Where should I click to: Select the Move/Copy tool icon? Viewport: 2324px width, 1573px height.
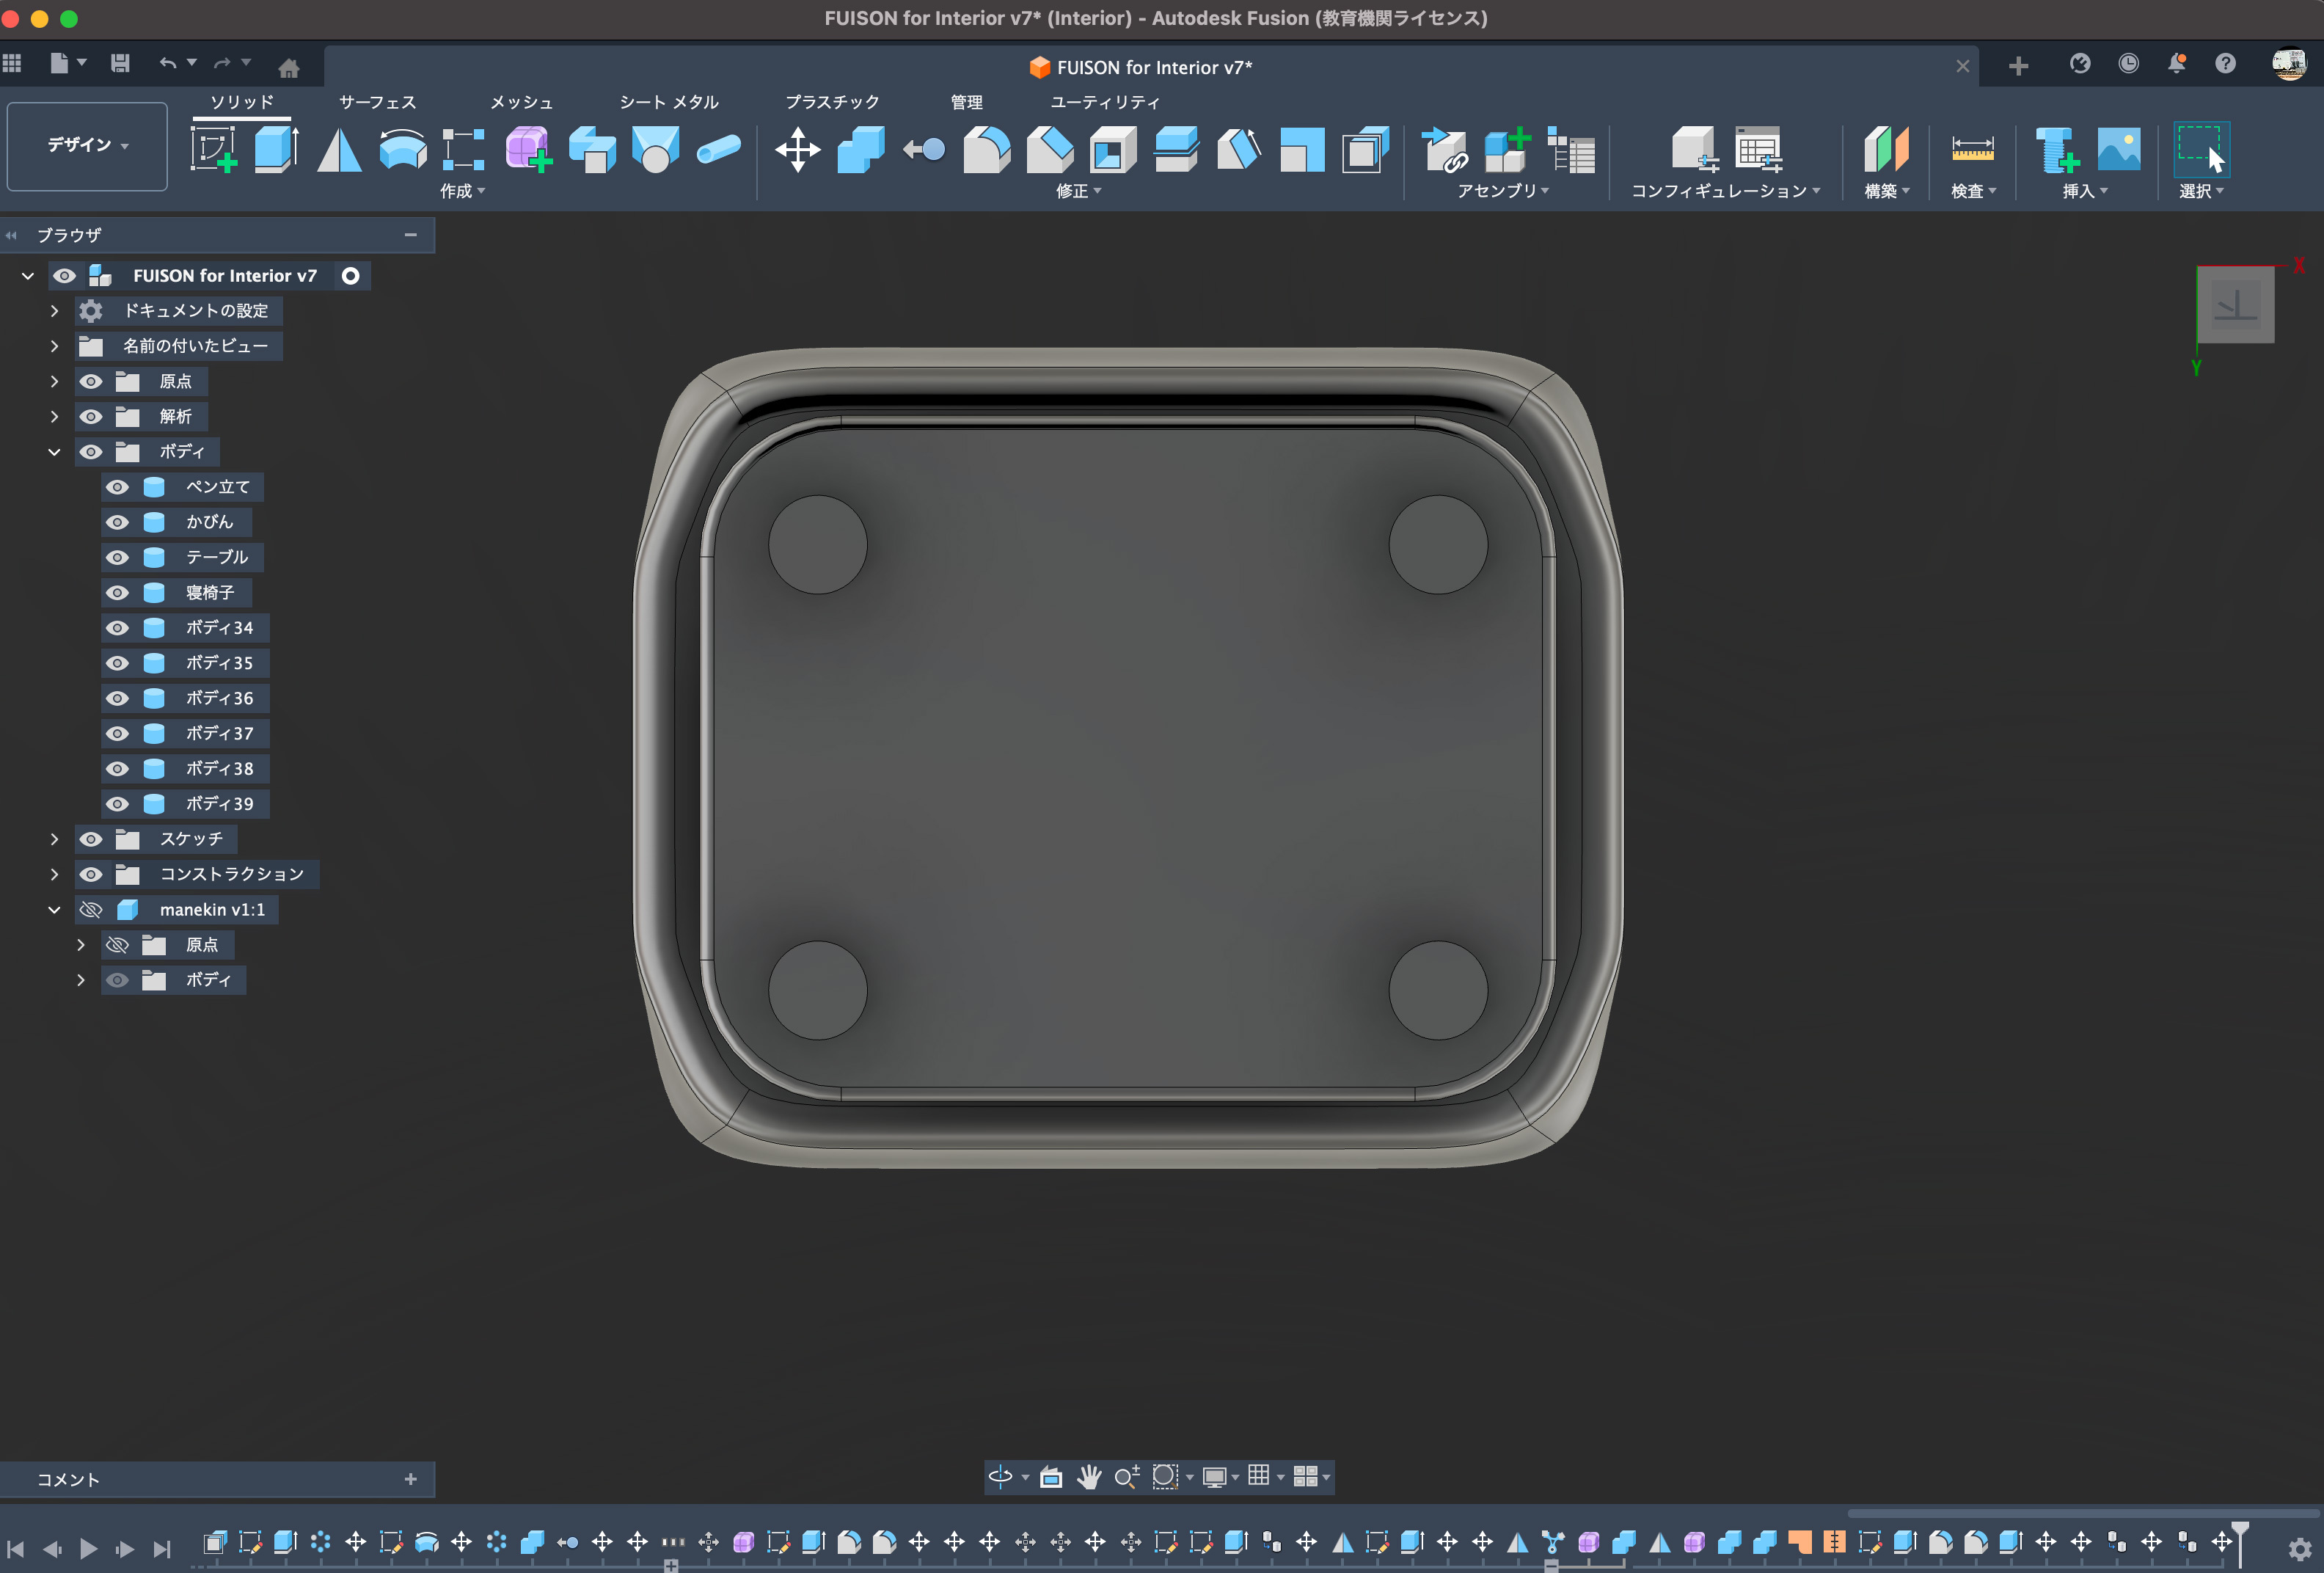(x=797, y=150)
